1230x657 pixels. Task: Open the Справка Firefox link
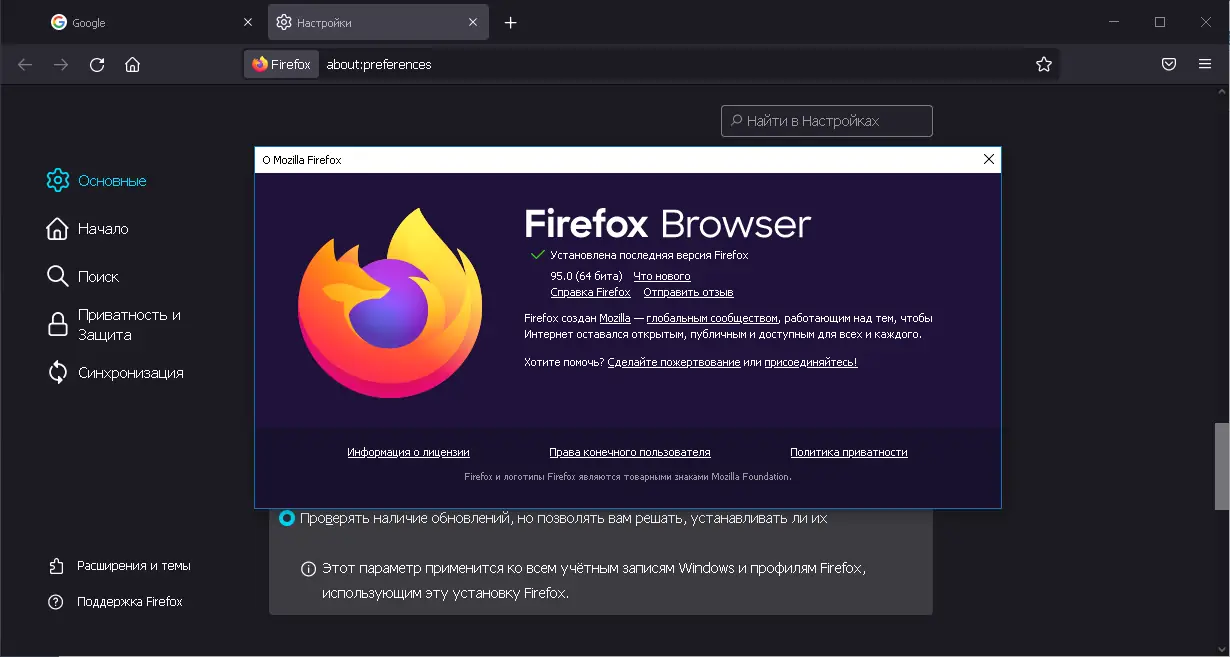591,293
